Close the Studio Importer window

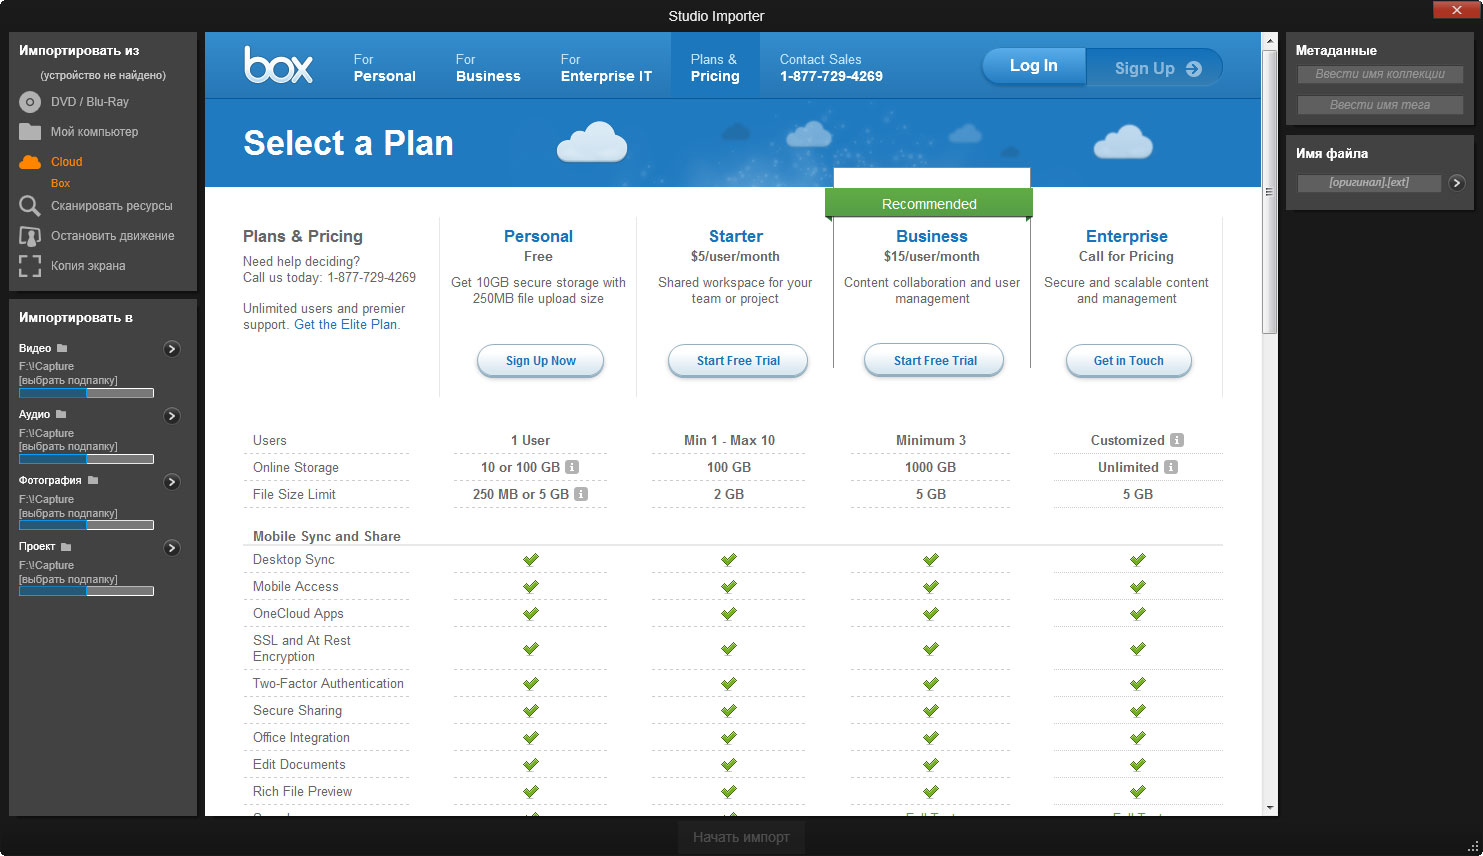click(1456, 10)
